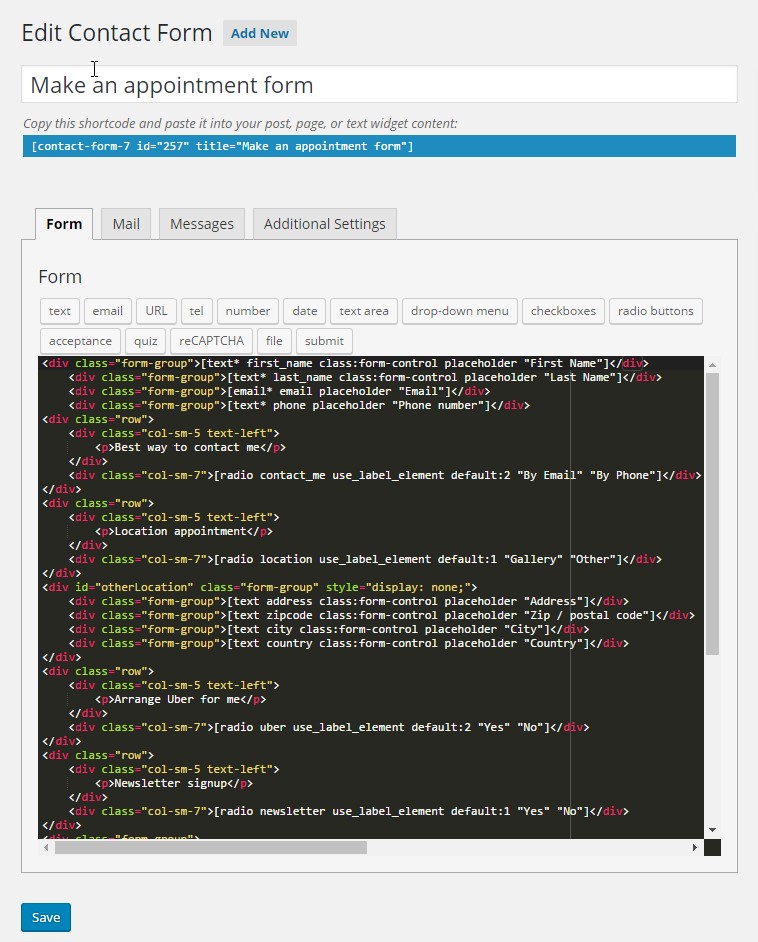Click the horizontal scroll-left arrow
Viewport: 758px width, 942px height.
tap(46, 848)
